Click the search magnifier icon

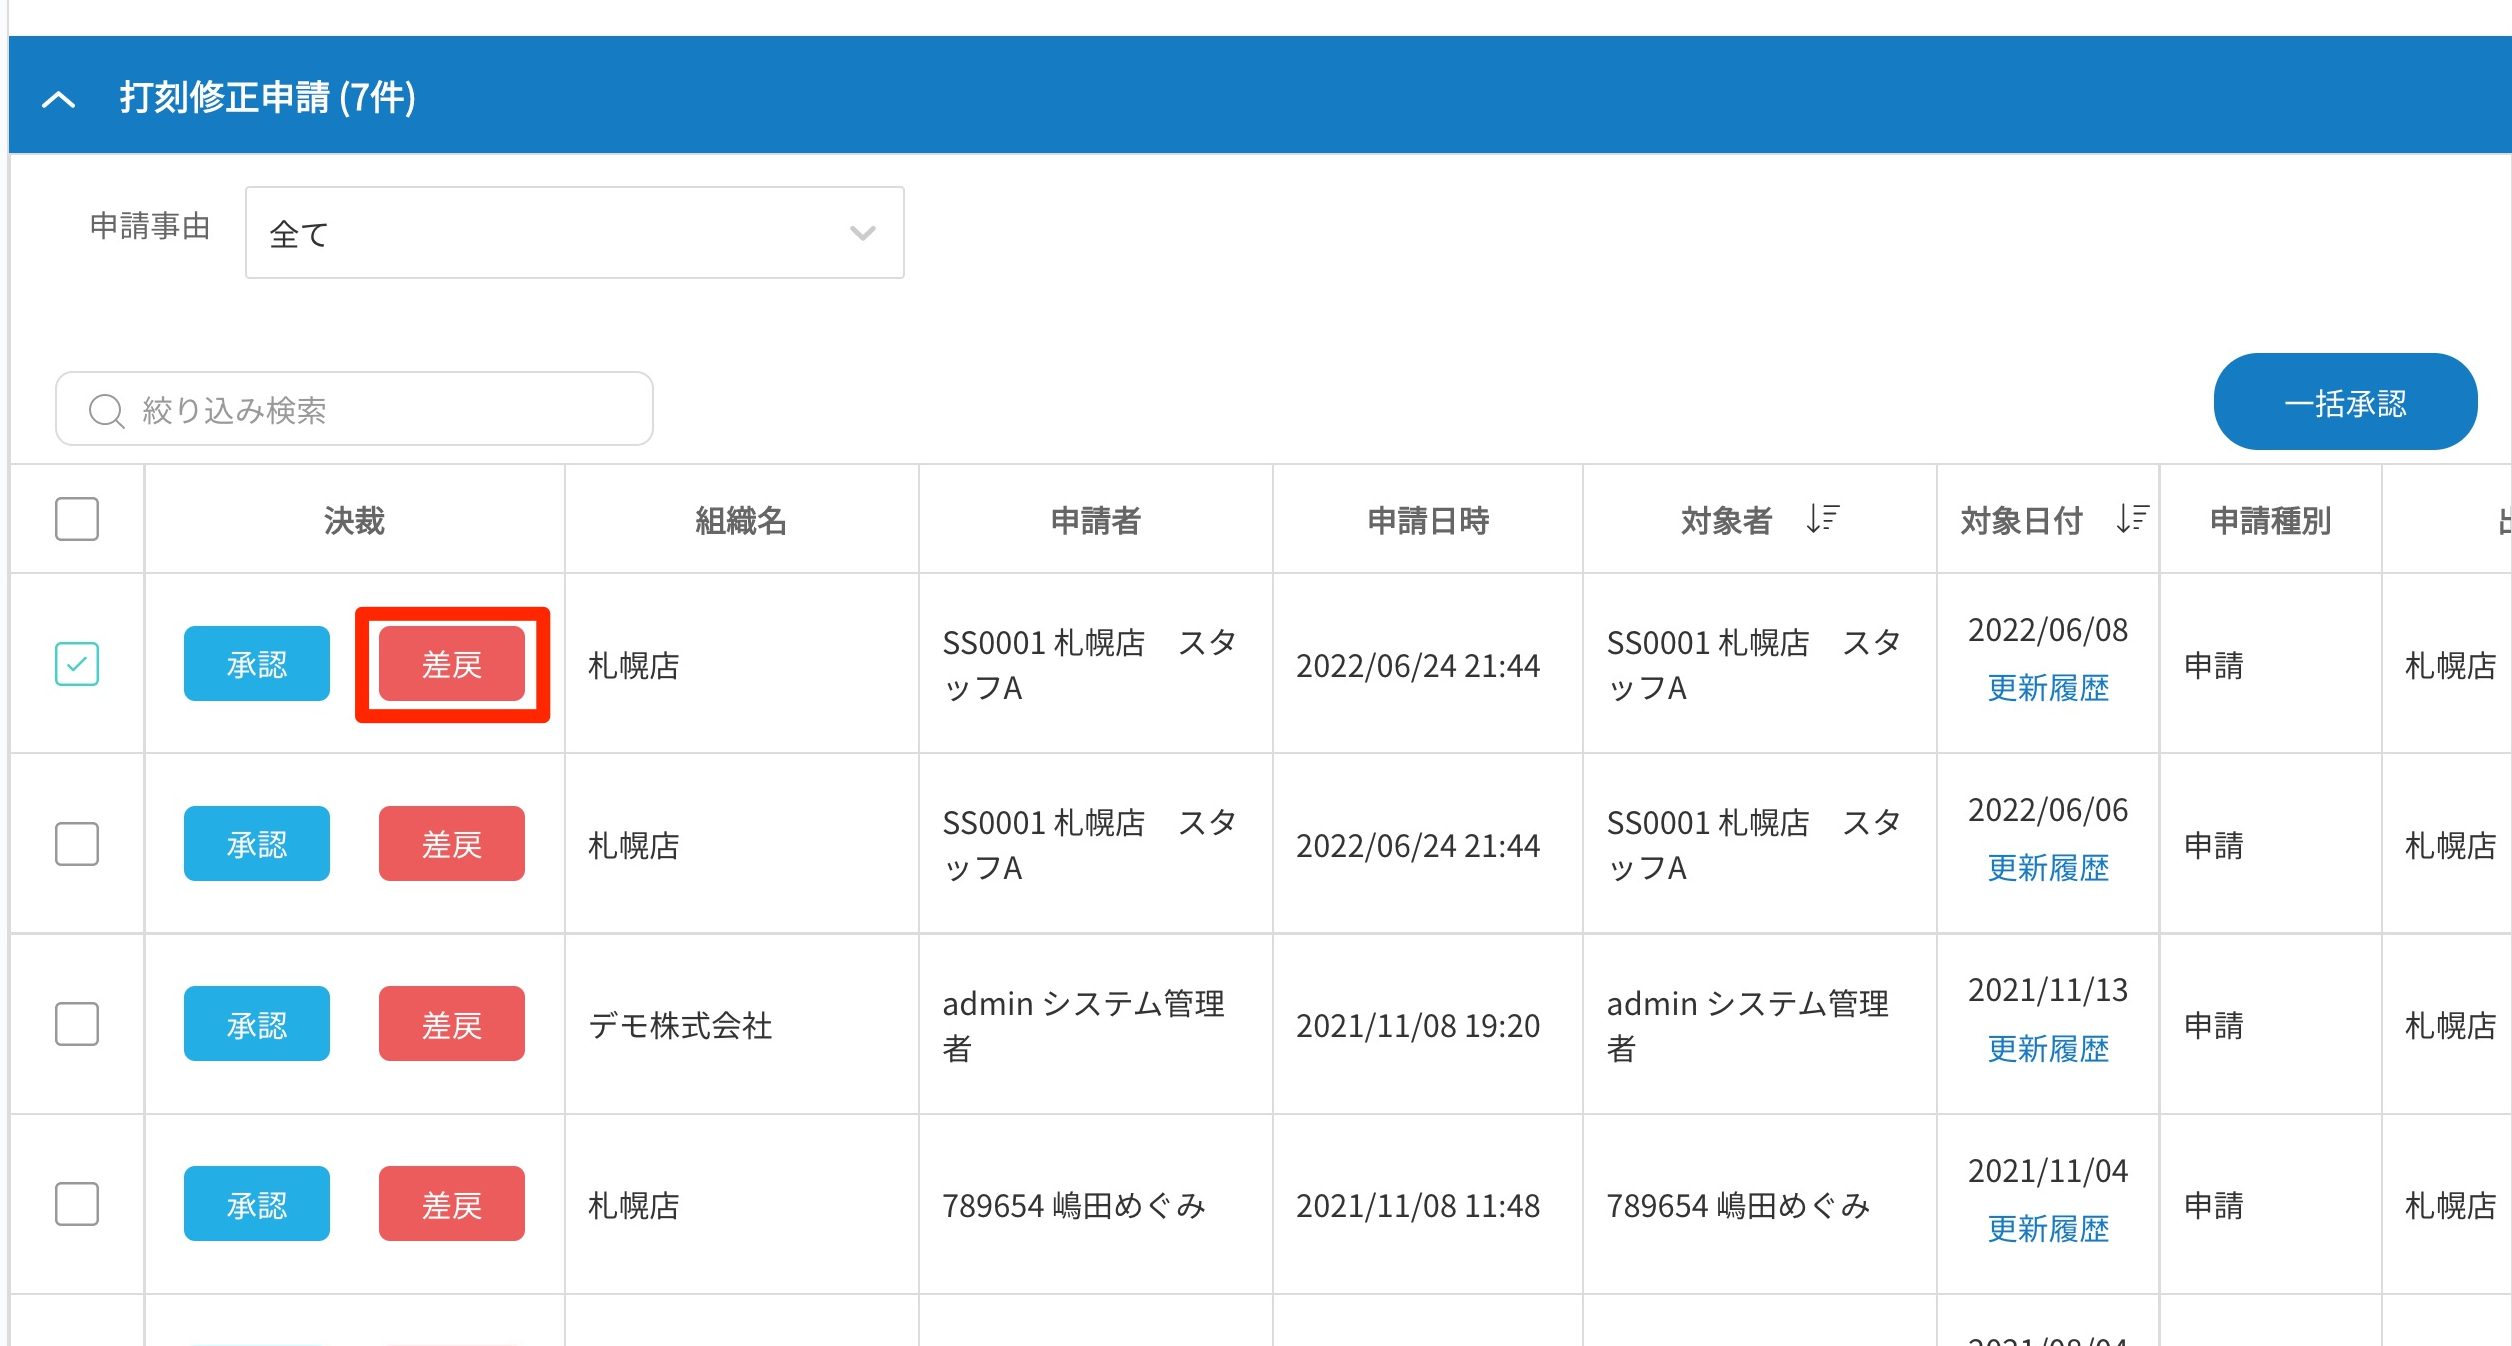click(106, 410)
